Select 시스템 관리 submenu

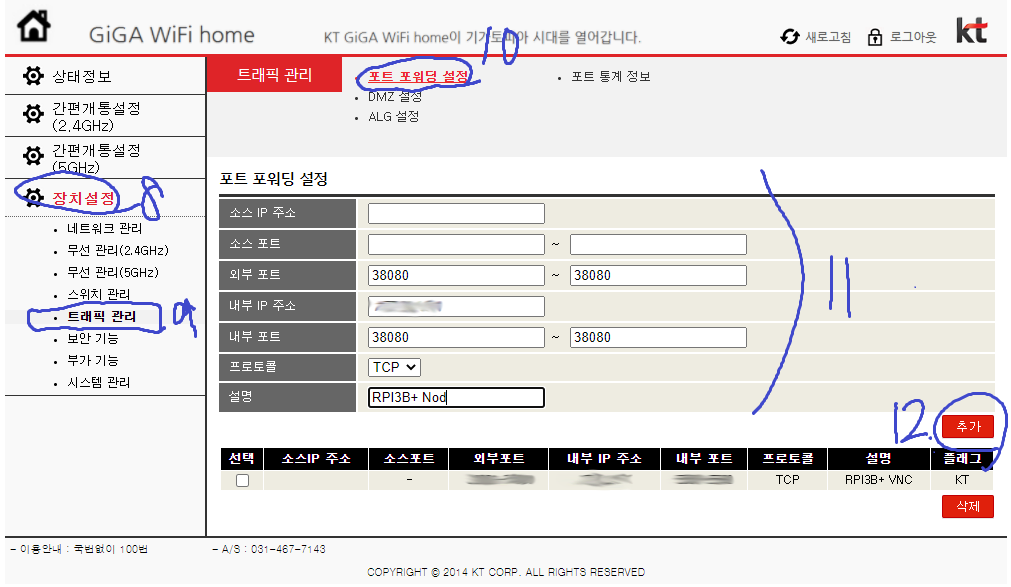click(x=99, y=382)
